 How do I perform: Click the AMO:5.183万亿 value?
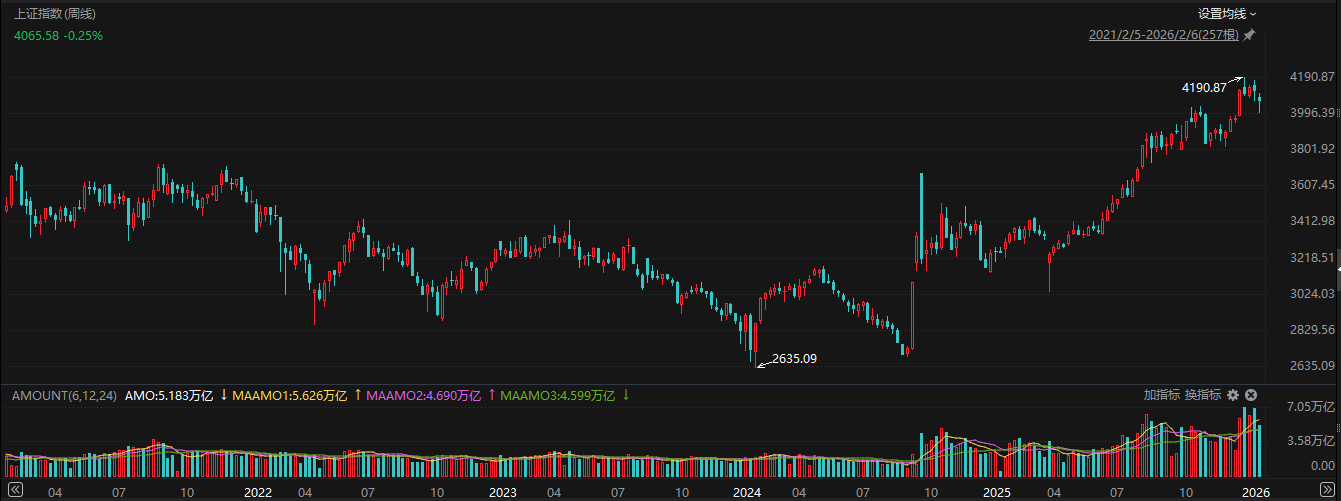coord(169,396)
